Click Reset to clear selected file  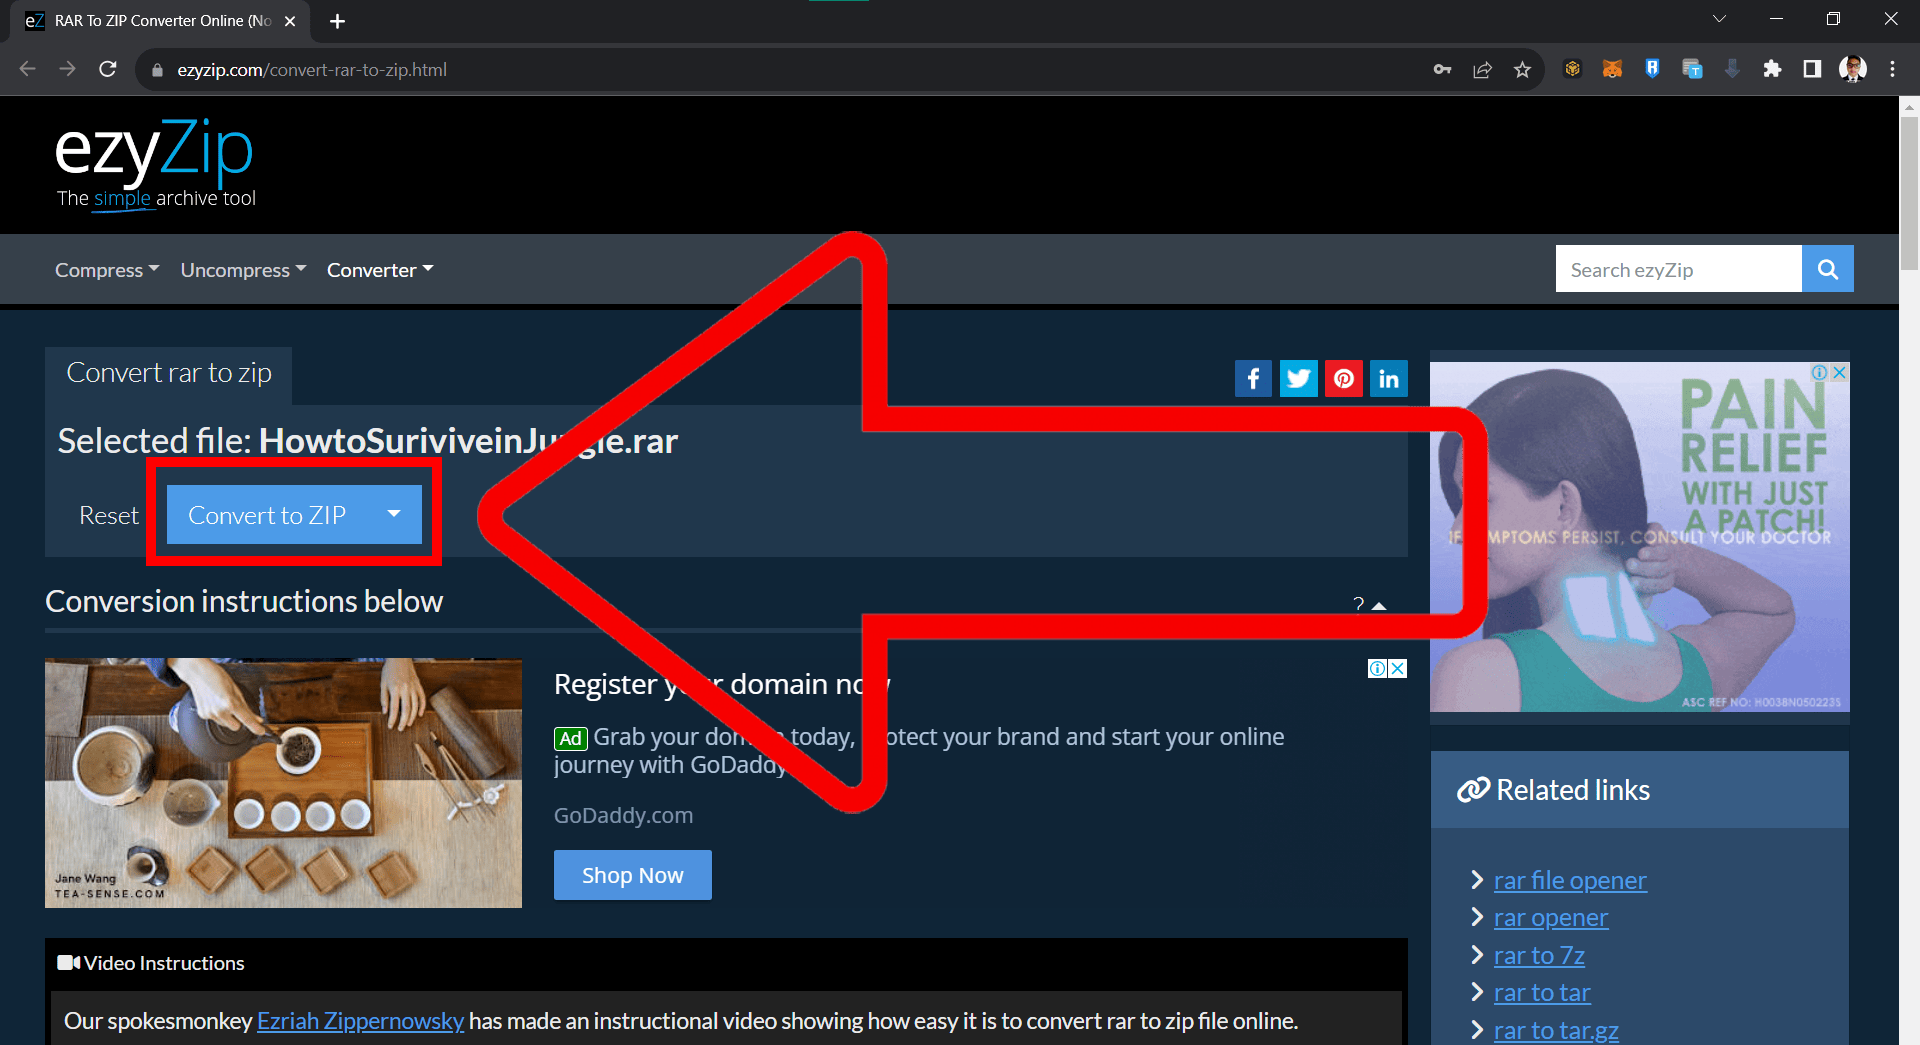(x=109, y=515)
